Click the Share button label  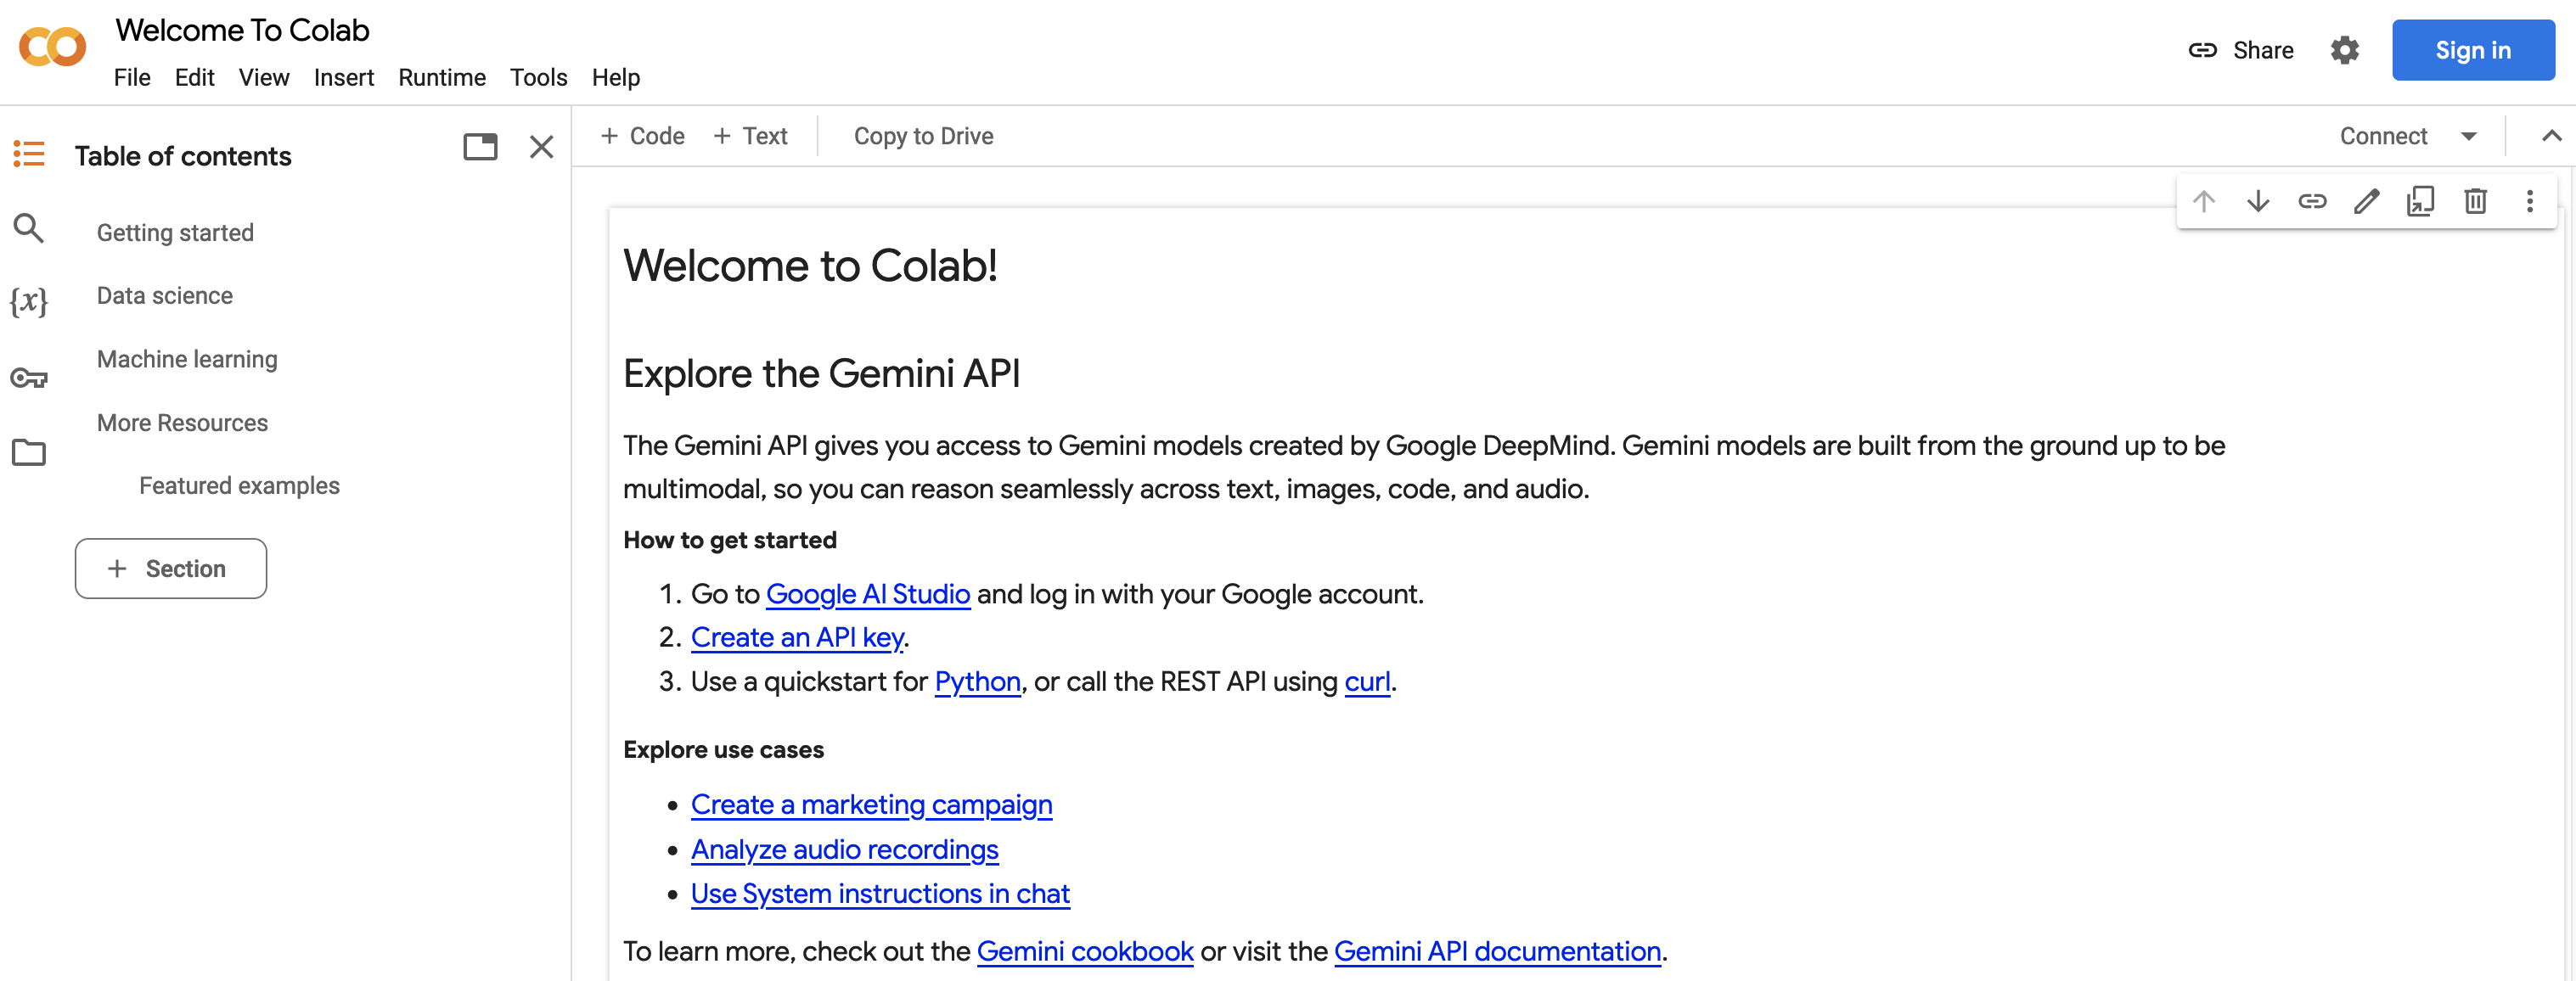click(2263, 50)
